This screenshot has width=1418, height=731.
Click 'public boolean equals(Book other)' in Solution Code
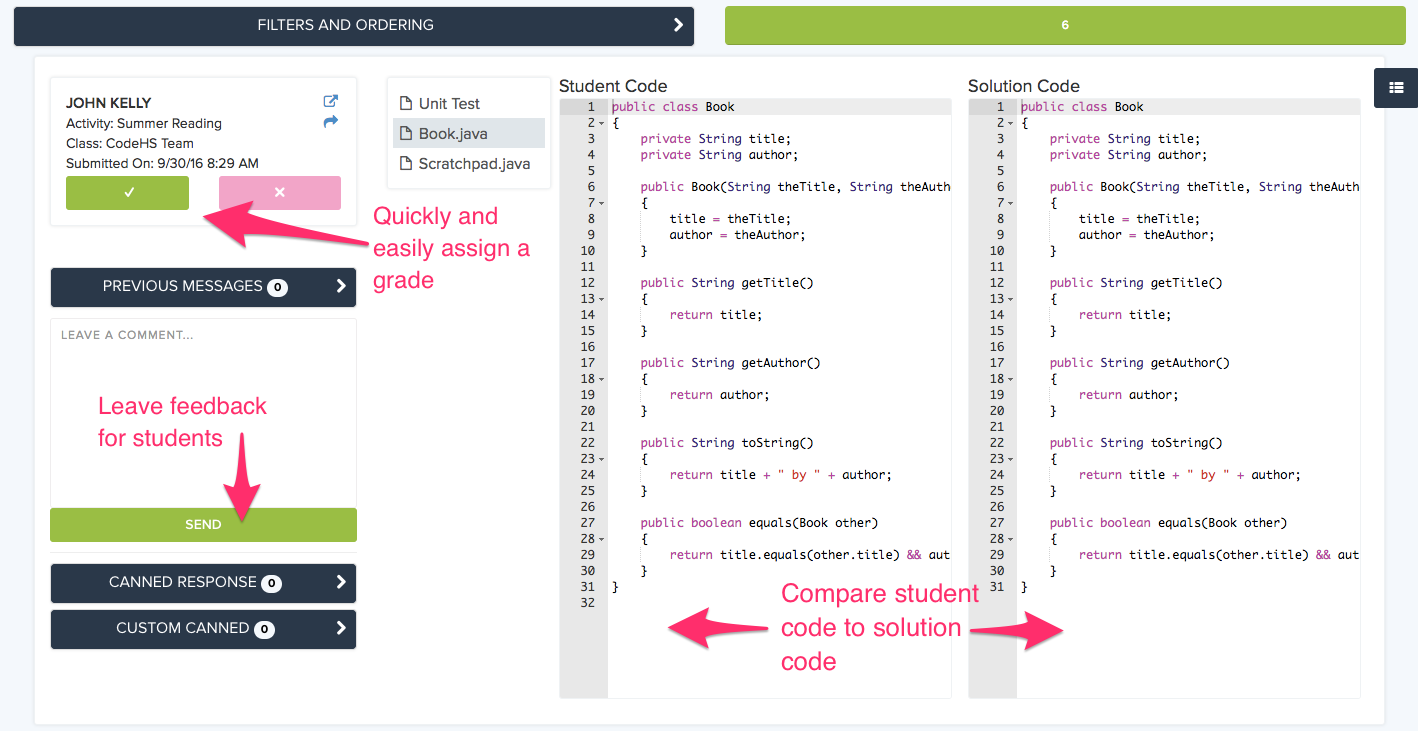[1168, 523]
